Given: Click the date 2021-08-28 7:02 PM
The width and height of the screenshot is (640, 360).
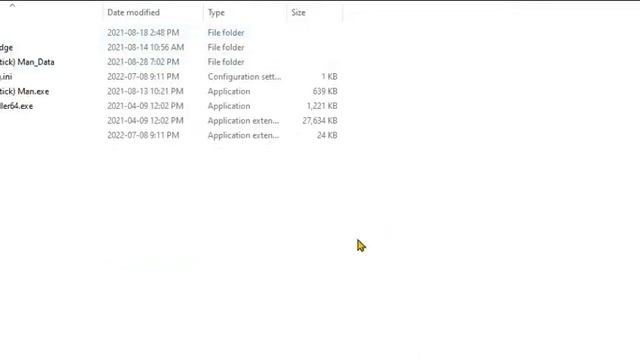Looking at the screenshot, I should pyautogui.click(x=143, y=62).
